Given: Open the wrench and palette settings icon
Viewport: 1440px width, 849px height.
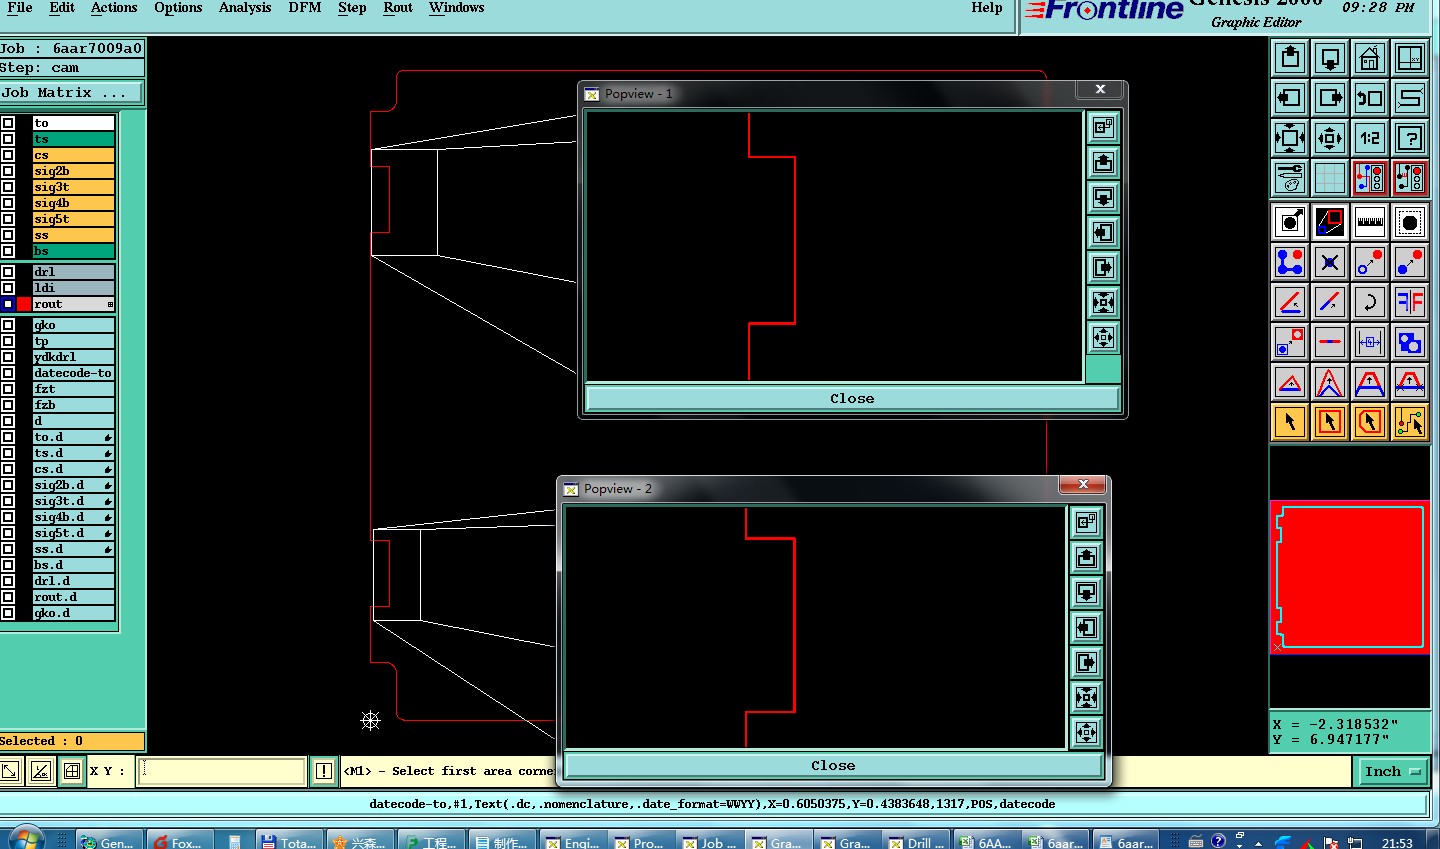Looking at the screenshot, I should click(x=1290, y=178).
